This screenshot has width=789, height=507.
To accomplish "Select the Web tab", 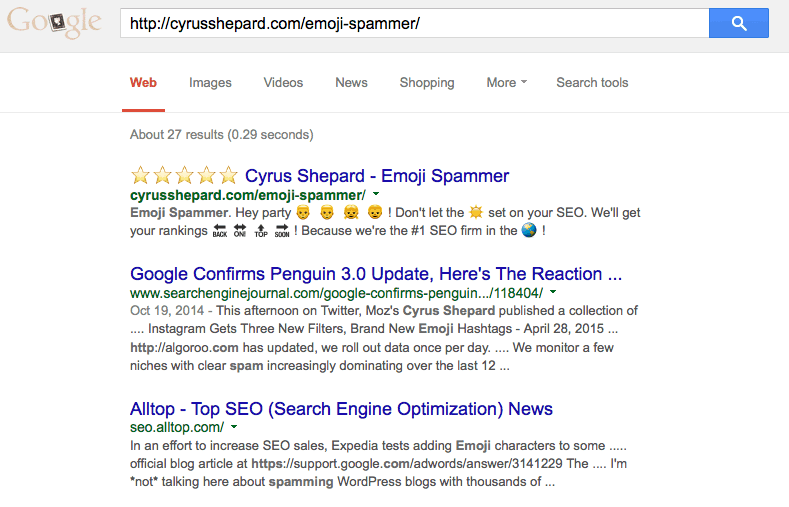I will pos(143,82).
